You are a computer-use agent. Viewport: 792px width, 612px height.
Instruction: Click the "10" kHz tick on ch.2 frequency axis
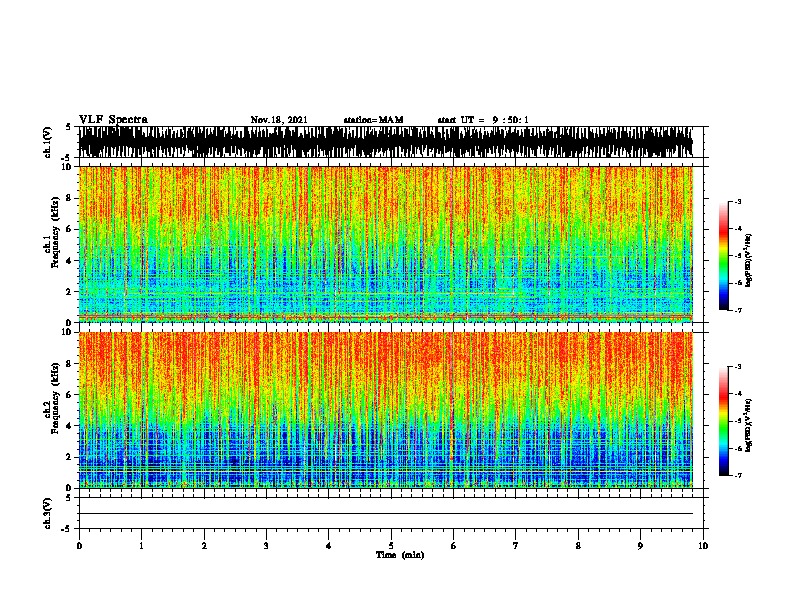(x=67, y=332)
